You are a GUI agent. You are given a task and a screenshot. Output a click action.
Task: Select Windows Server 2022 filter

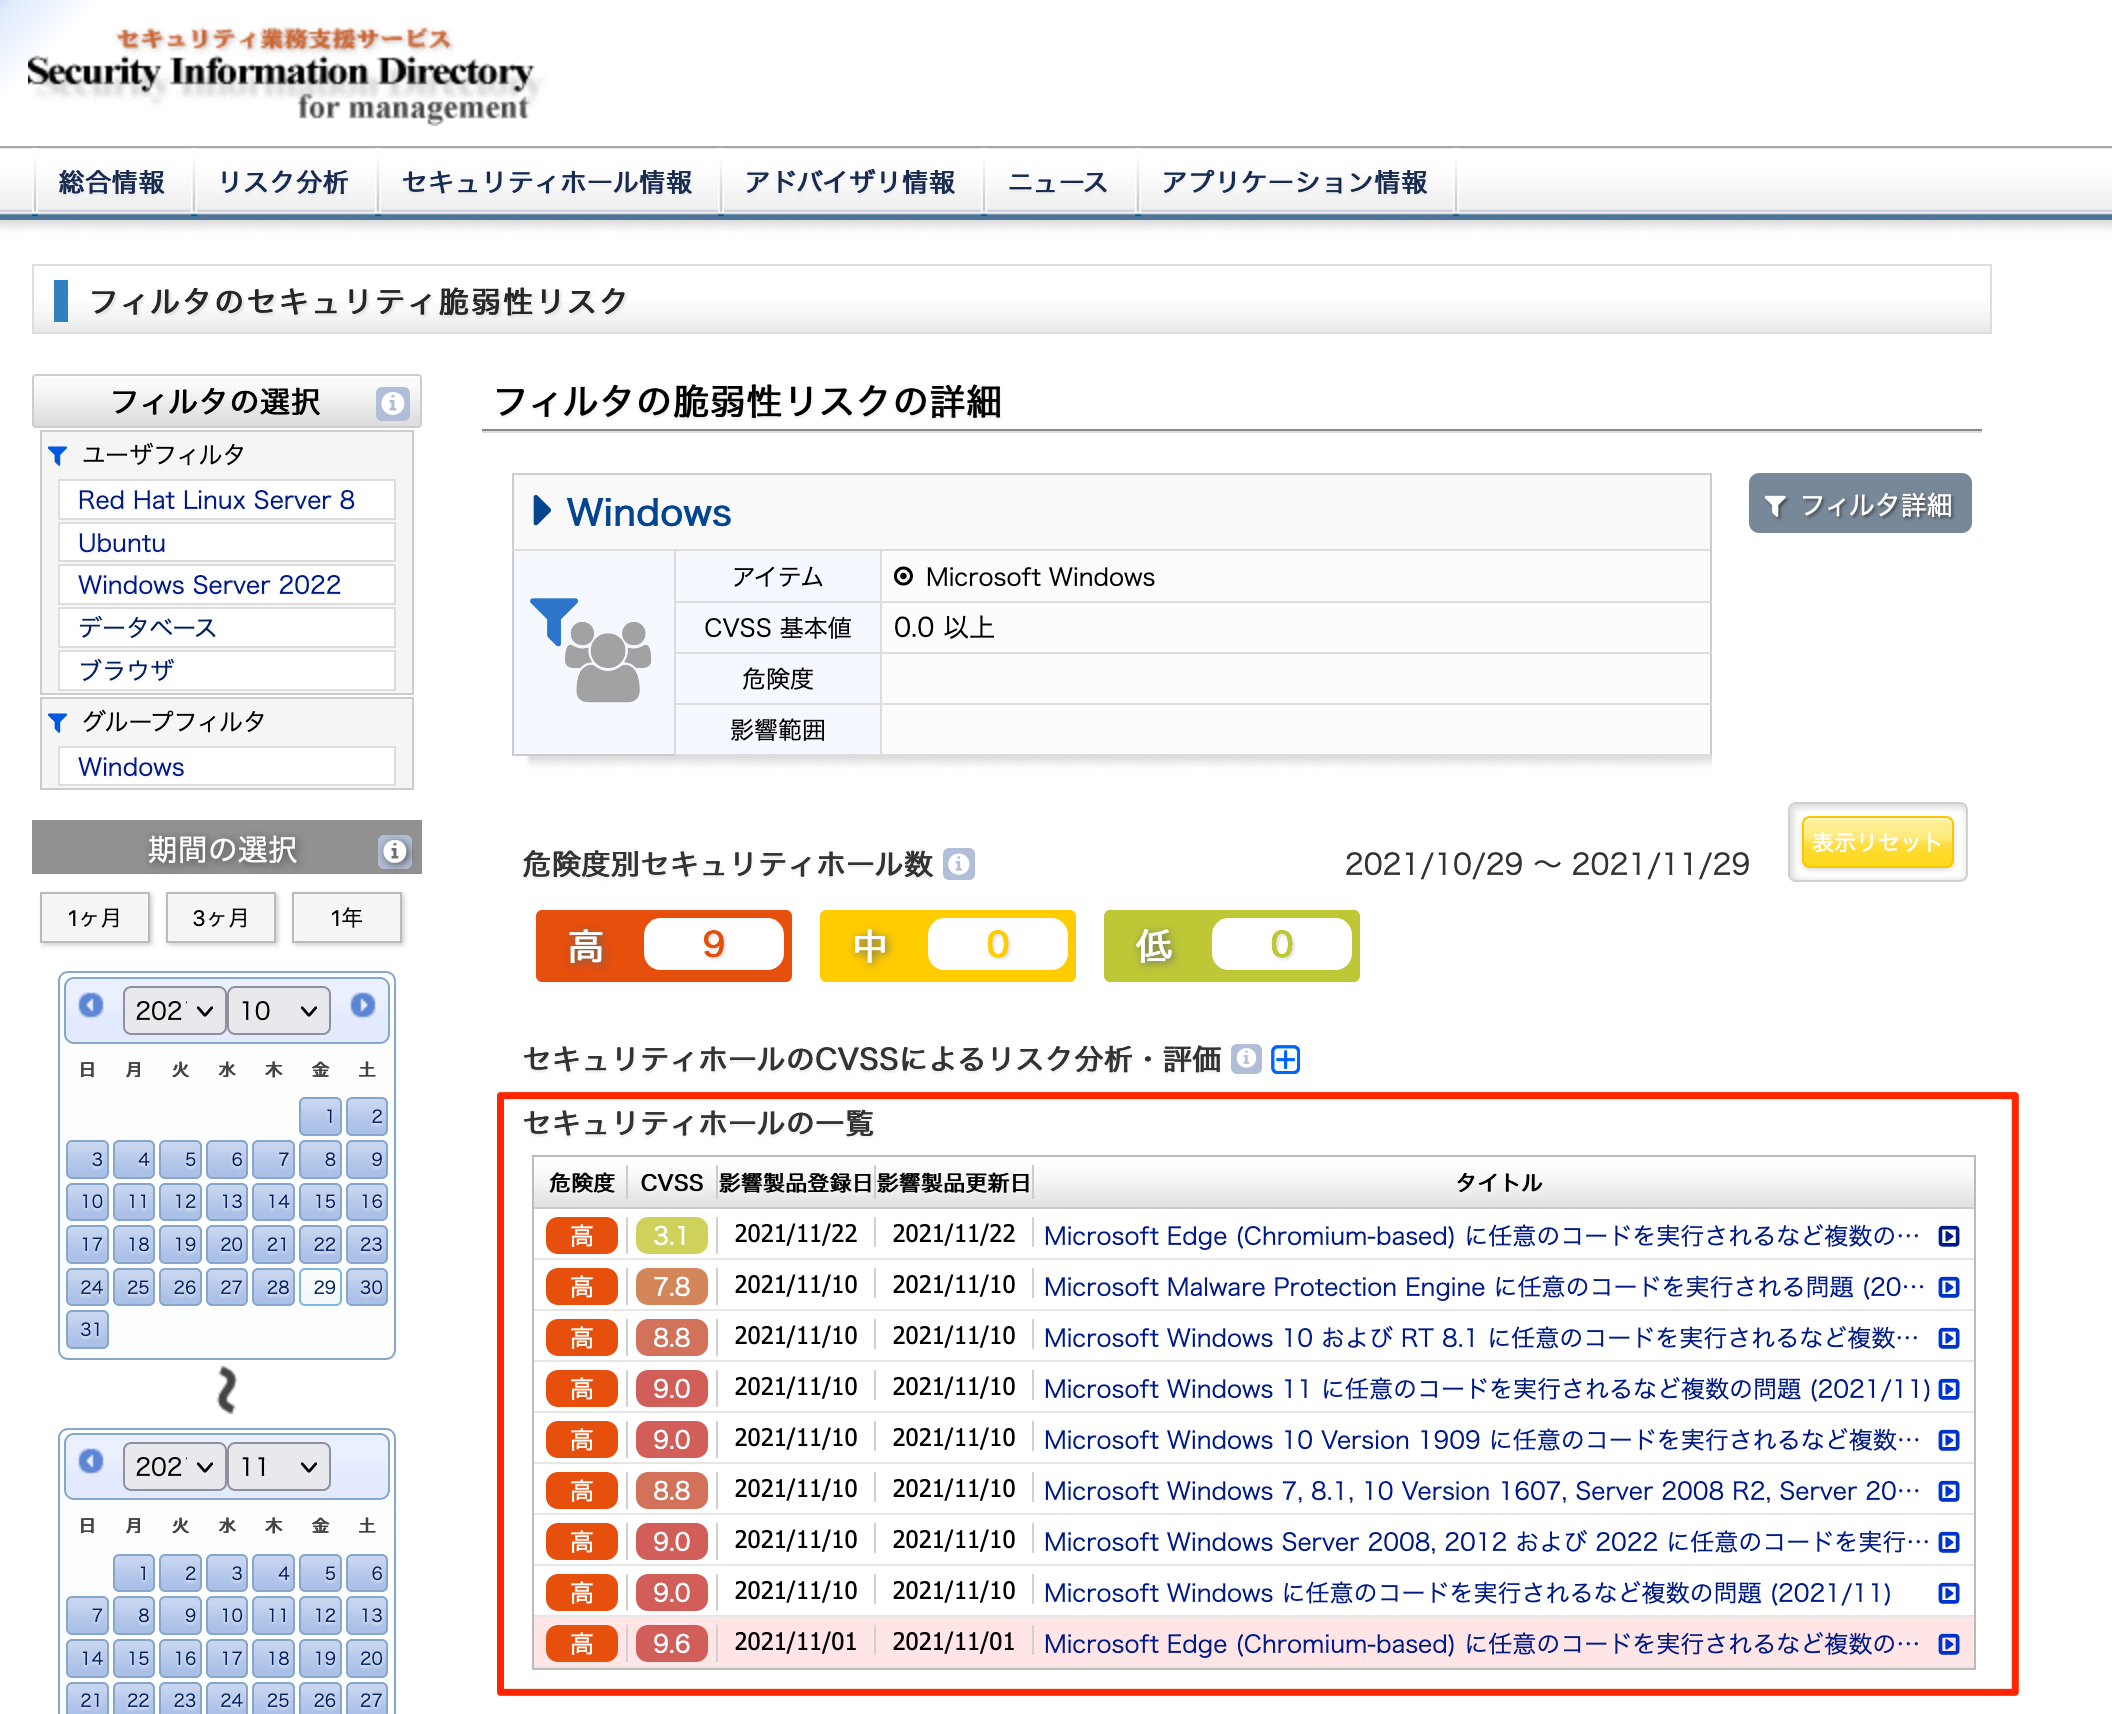click(226, 585)
